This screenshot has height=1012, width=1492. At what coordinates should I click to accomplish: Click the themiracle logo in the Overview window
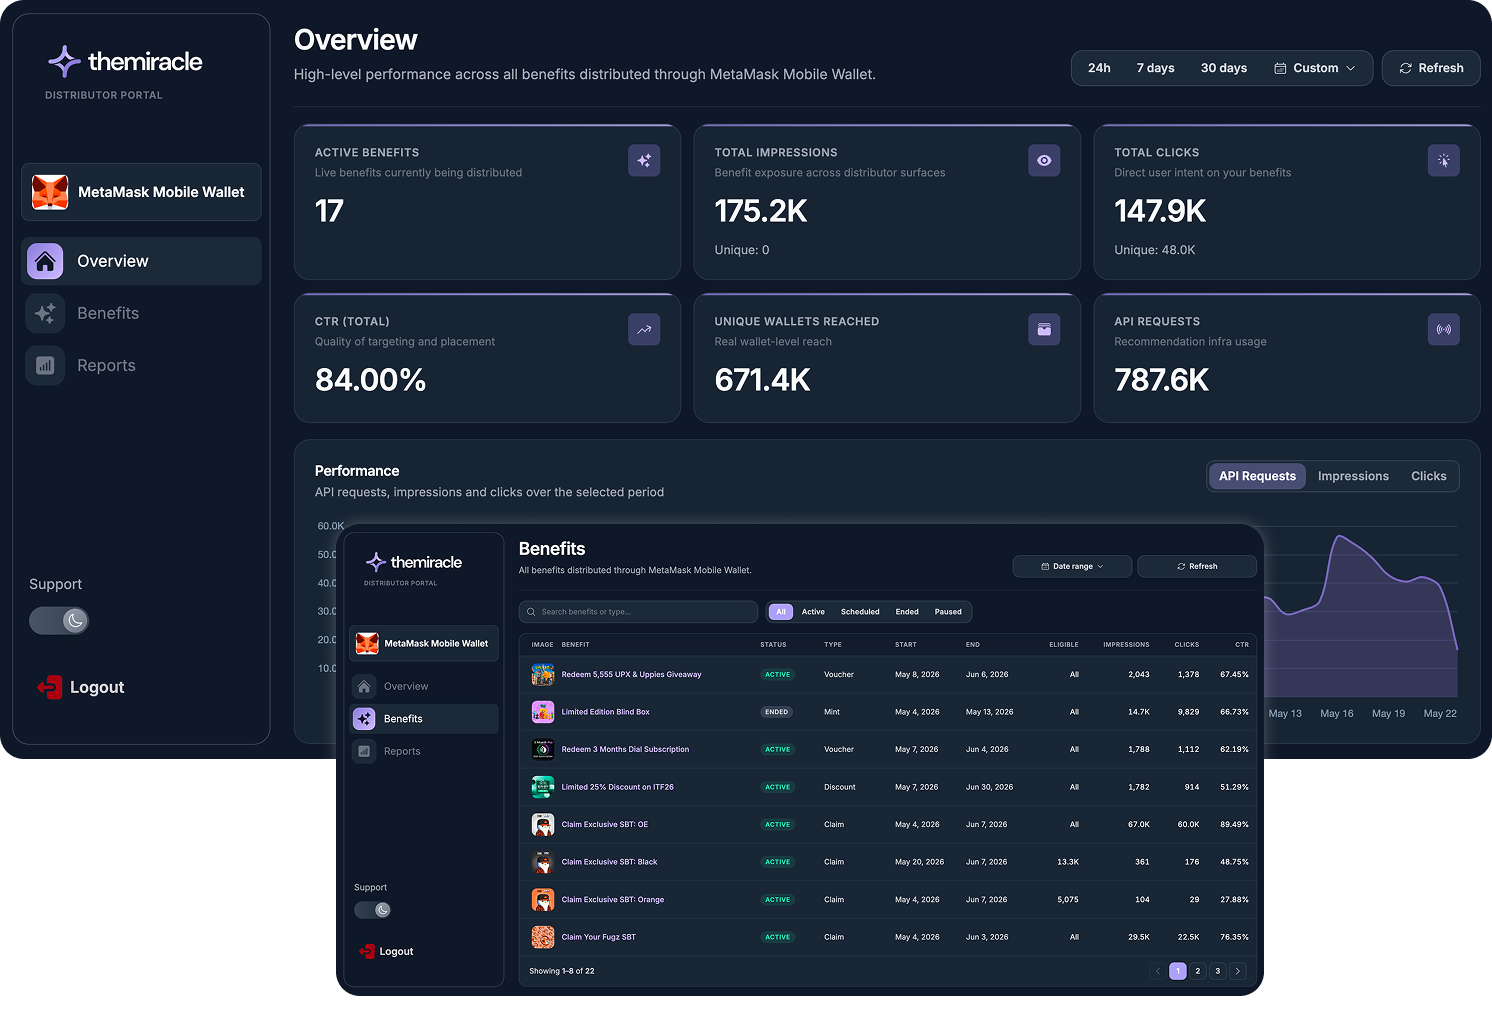(125, 62)
